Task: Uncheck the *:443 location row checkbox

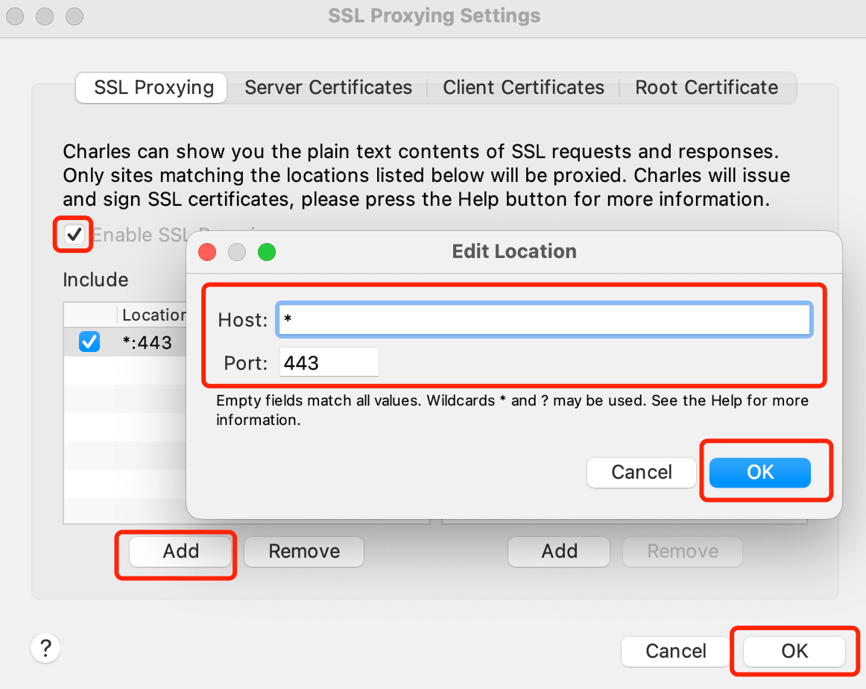Action: click(89, 342)
